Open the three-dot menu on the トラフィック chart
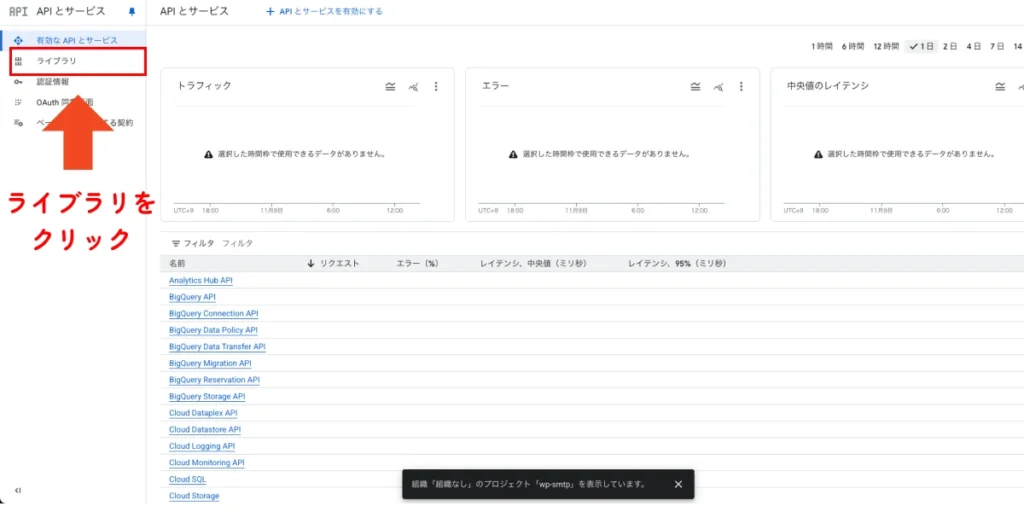The width and height of the screenshot is (1024, 512). tap(436, 87)
